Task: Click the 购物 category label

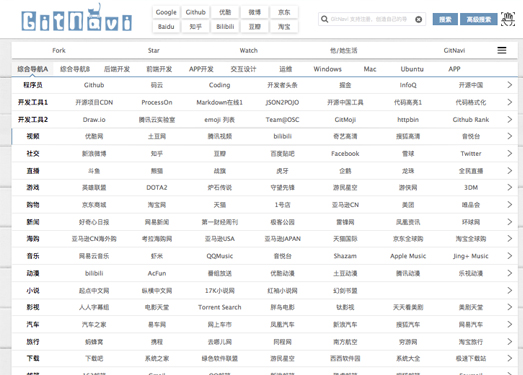Action: [x=33, y=205]
